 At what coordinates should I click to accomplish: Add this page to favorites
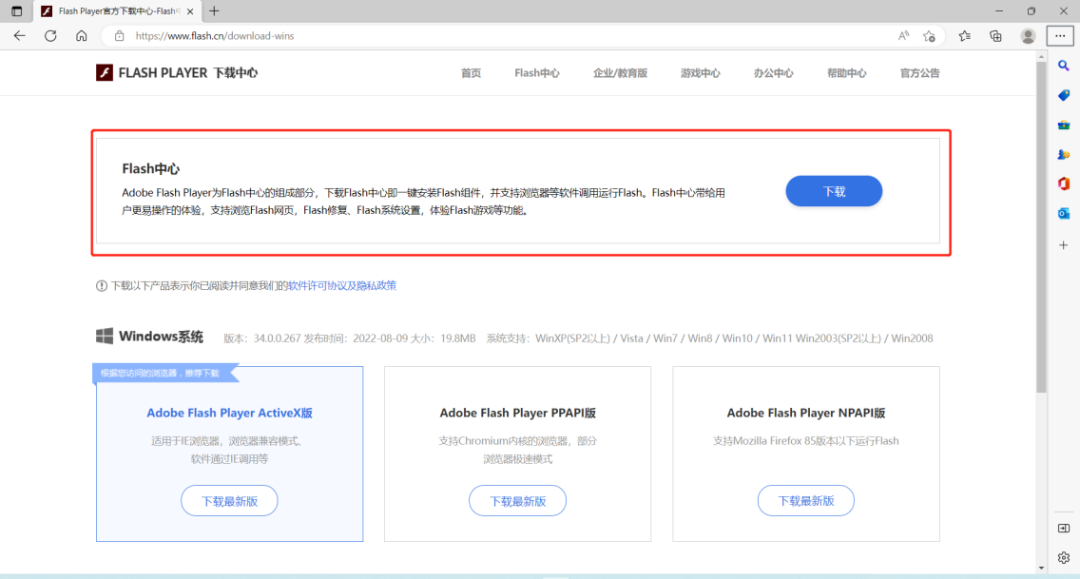click(929, 36)
